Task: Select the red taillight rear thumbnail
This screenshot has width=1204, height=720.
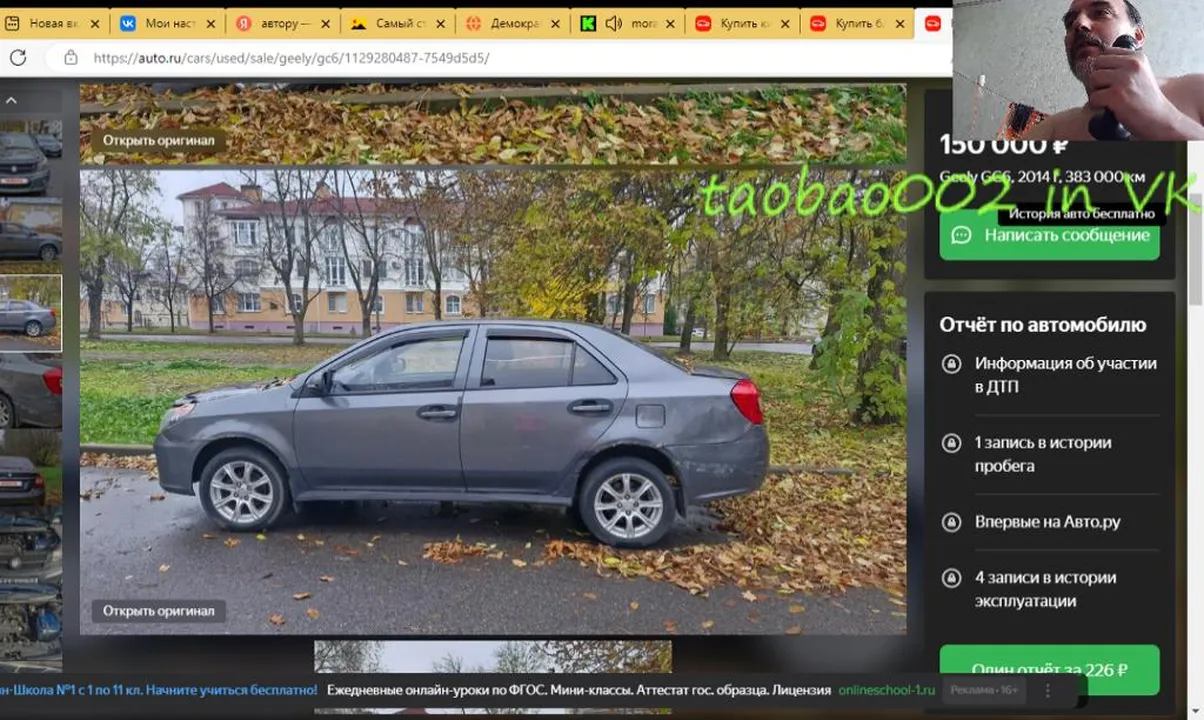Action: [30, 389]
